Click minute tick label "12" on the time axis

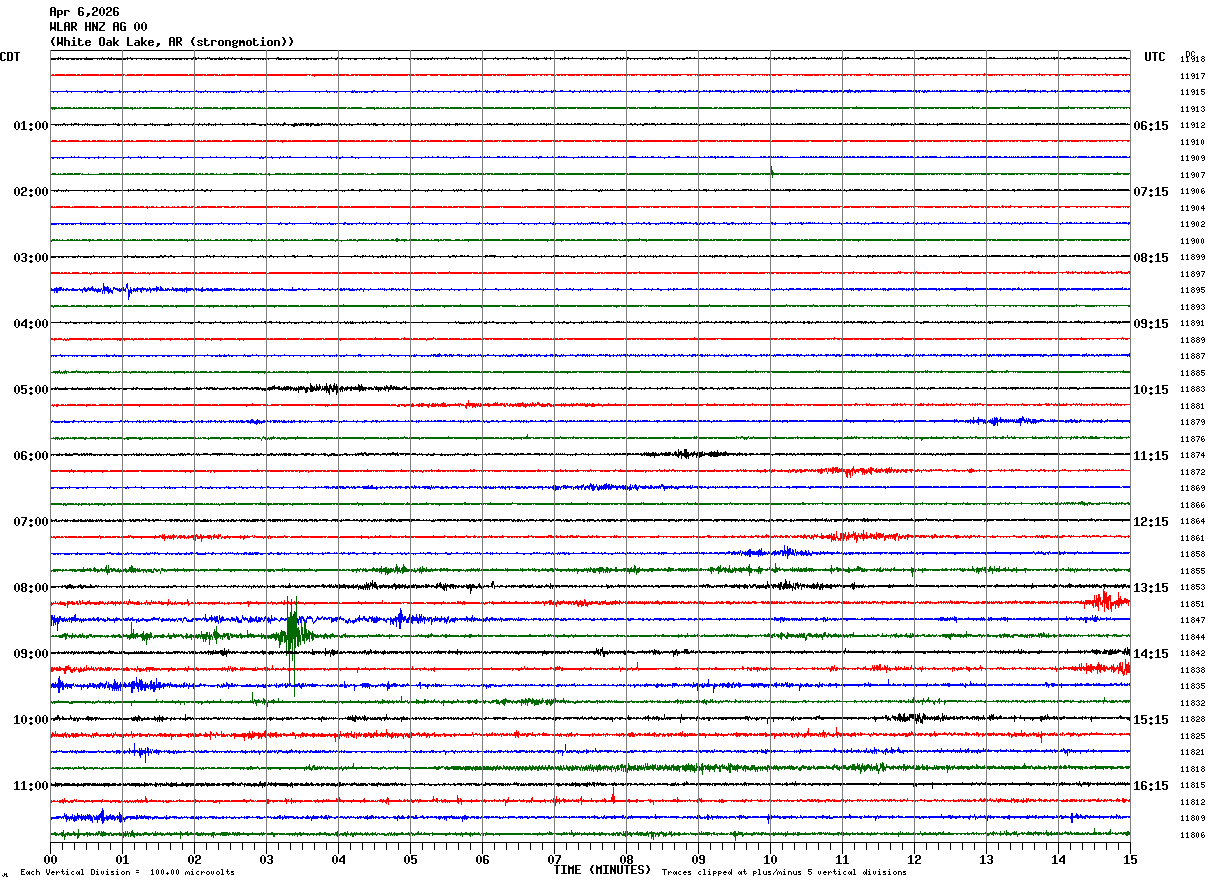pyautogui.click(x=914, y=860)
